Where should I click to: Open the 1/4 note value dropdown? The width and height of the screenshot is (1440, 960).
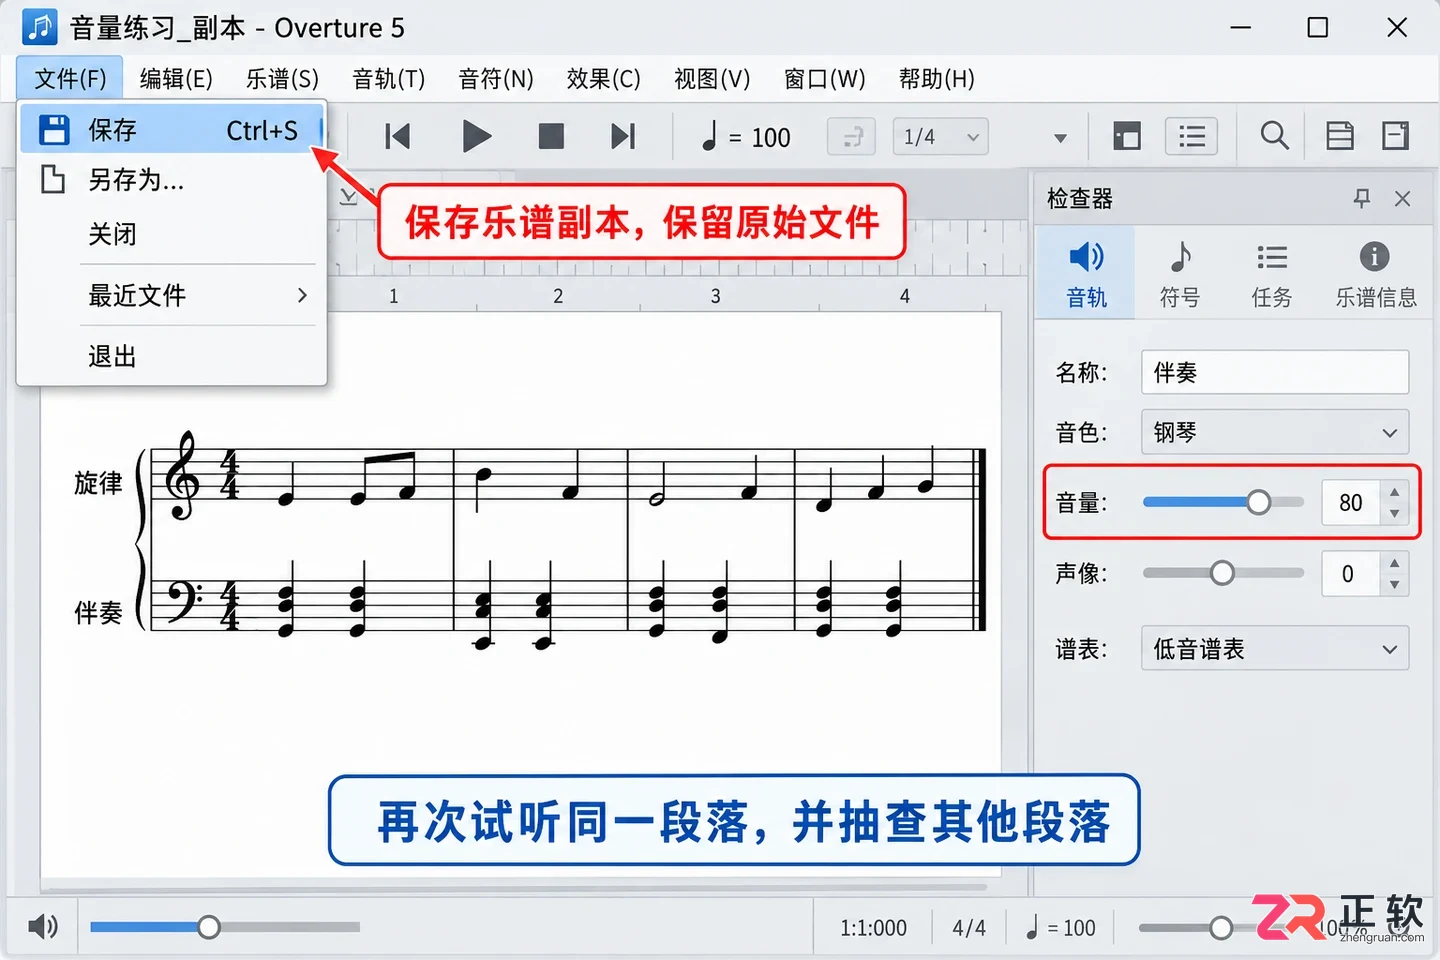click(940, 137)
